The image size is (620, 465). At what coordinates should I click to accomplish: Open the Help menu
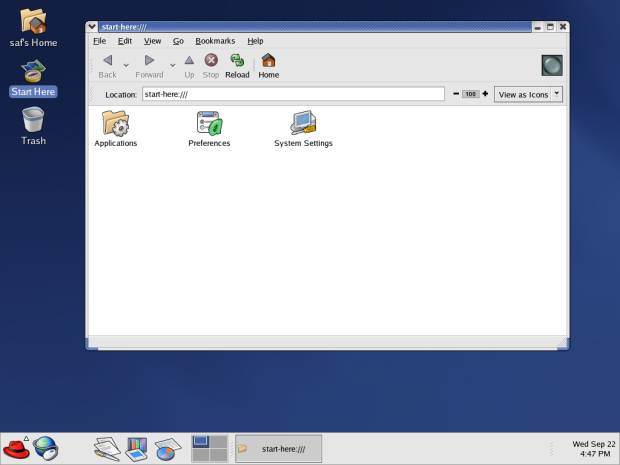click(255, 41)
